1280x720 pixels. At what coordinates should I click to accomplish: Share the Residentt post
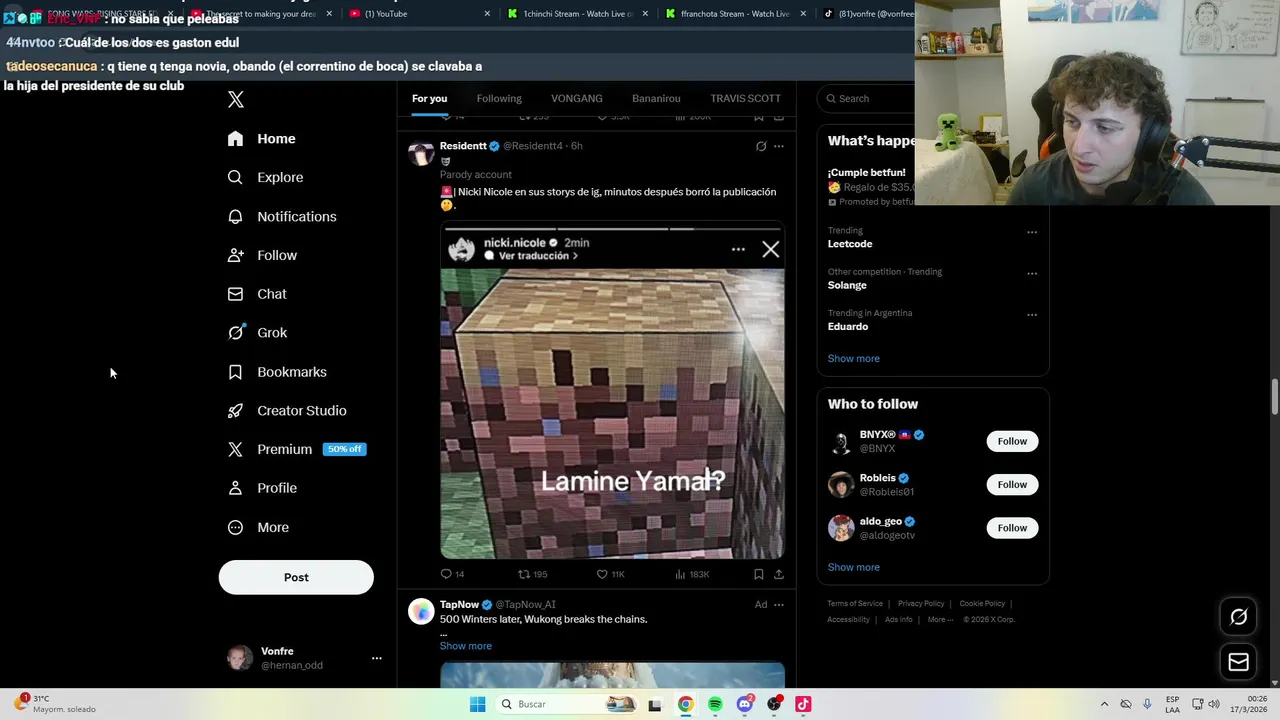click(x=779, y=574)
